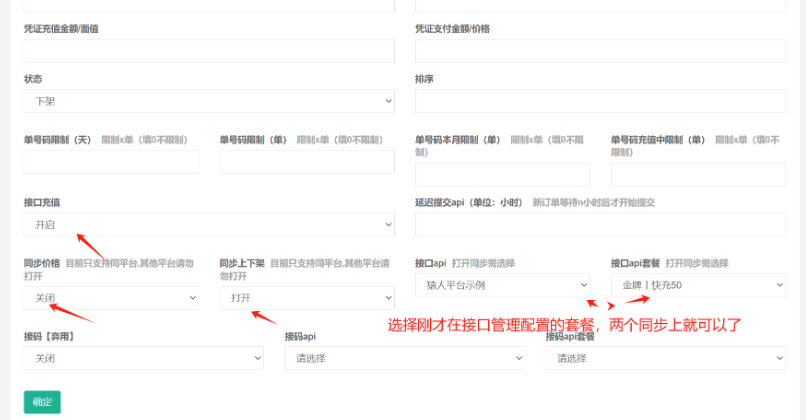The height and width of the screenshot is (420, 806).
Task: Click the 延迟提交api hours input field
Action: tap(600, 225)
